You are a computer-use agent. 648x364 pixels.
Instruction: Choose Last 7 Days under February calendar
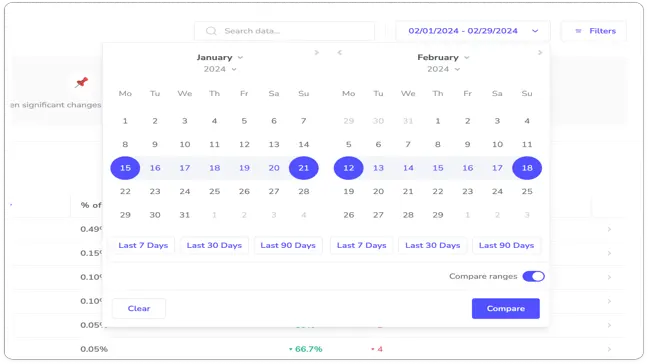[x=362, y=245]
